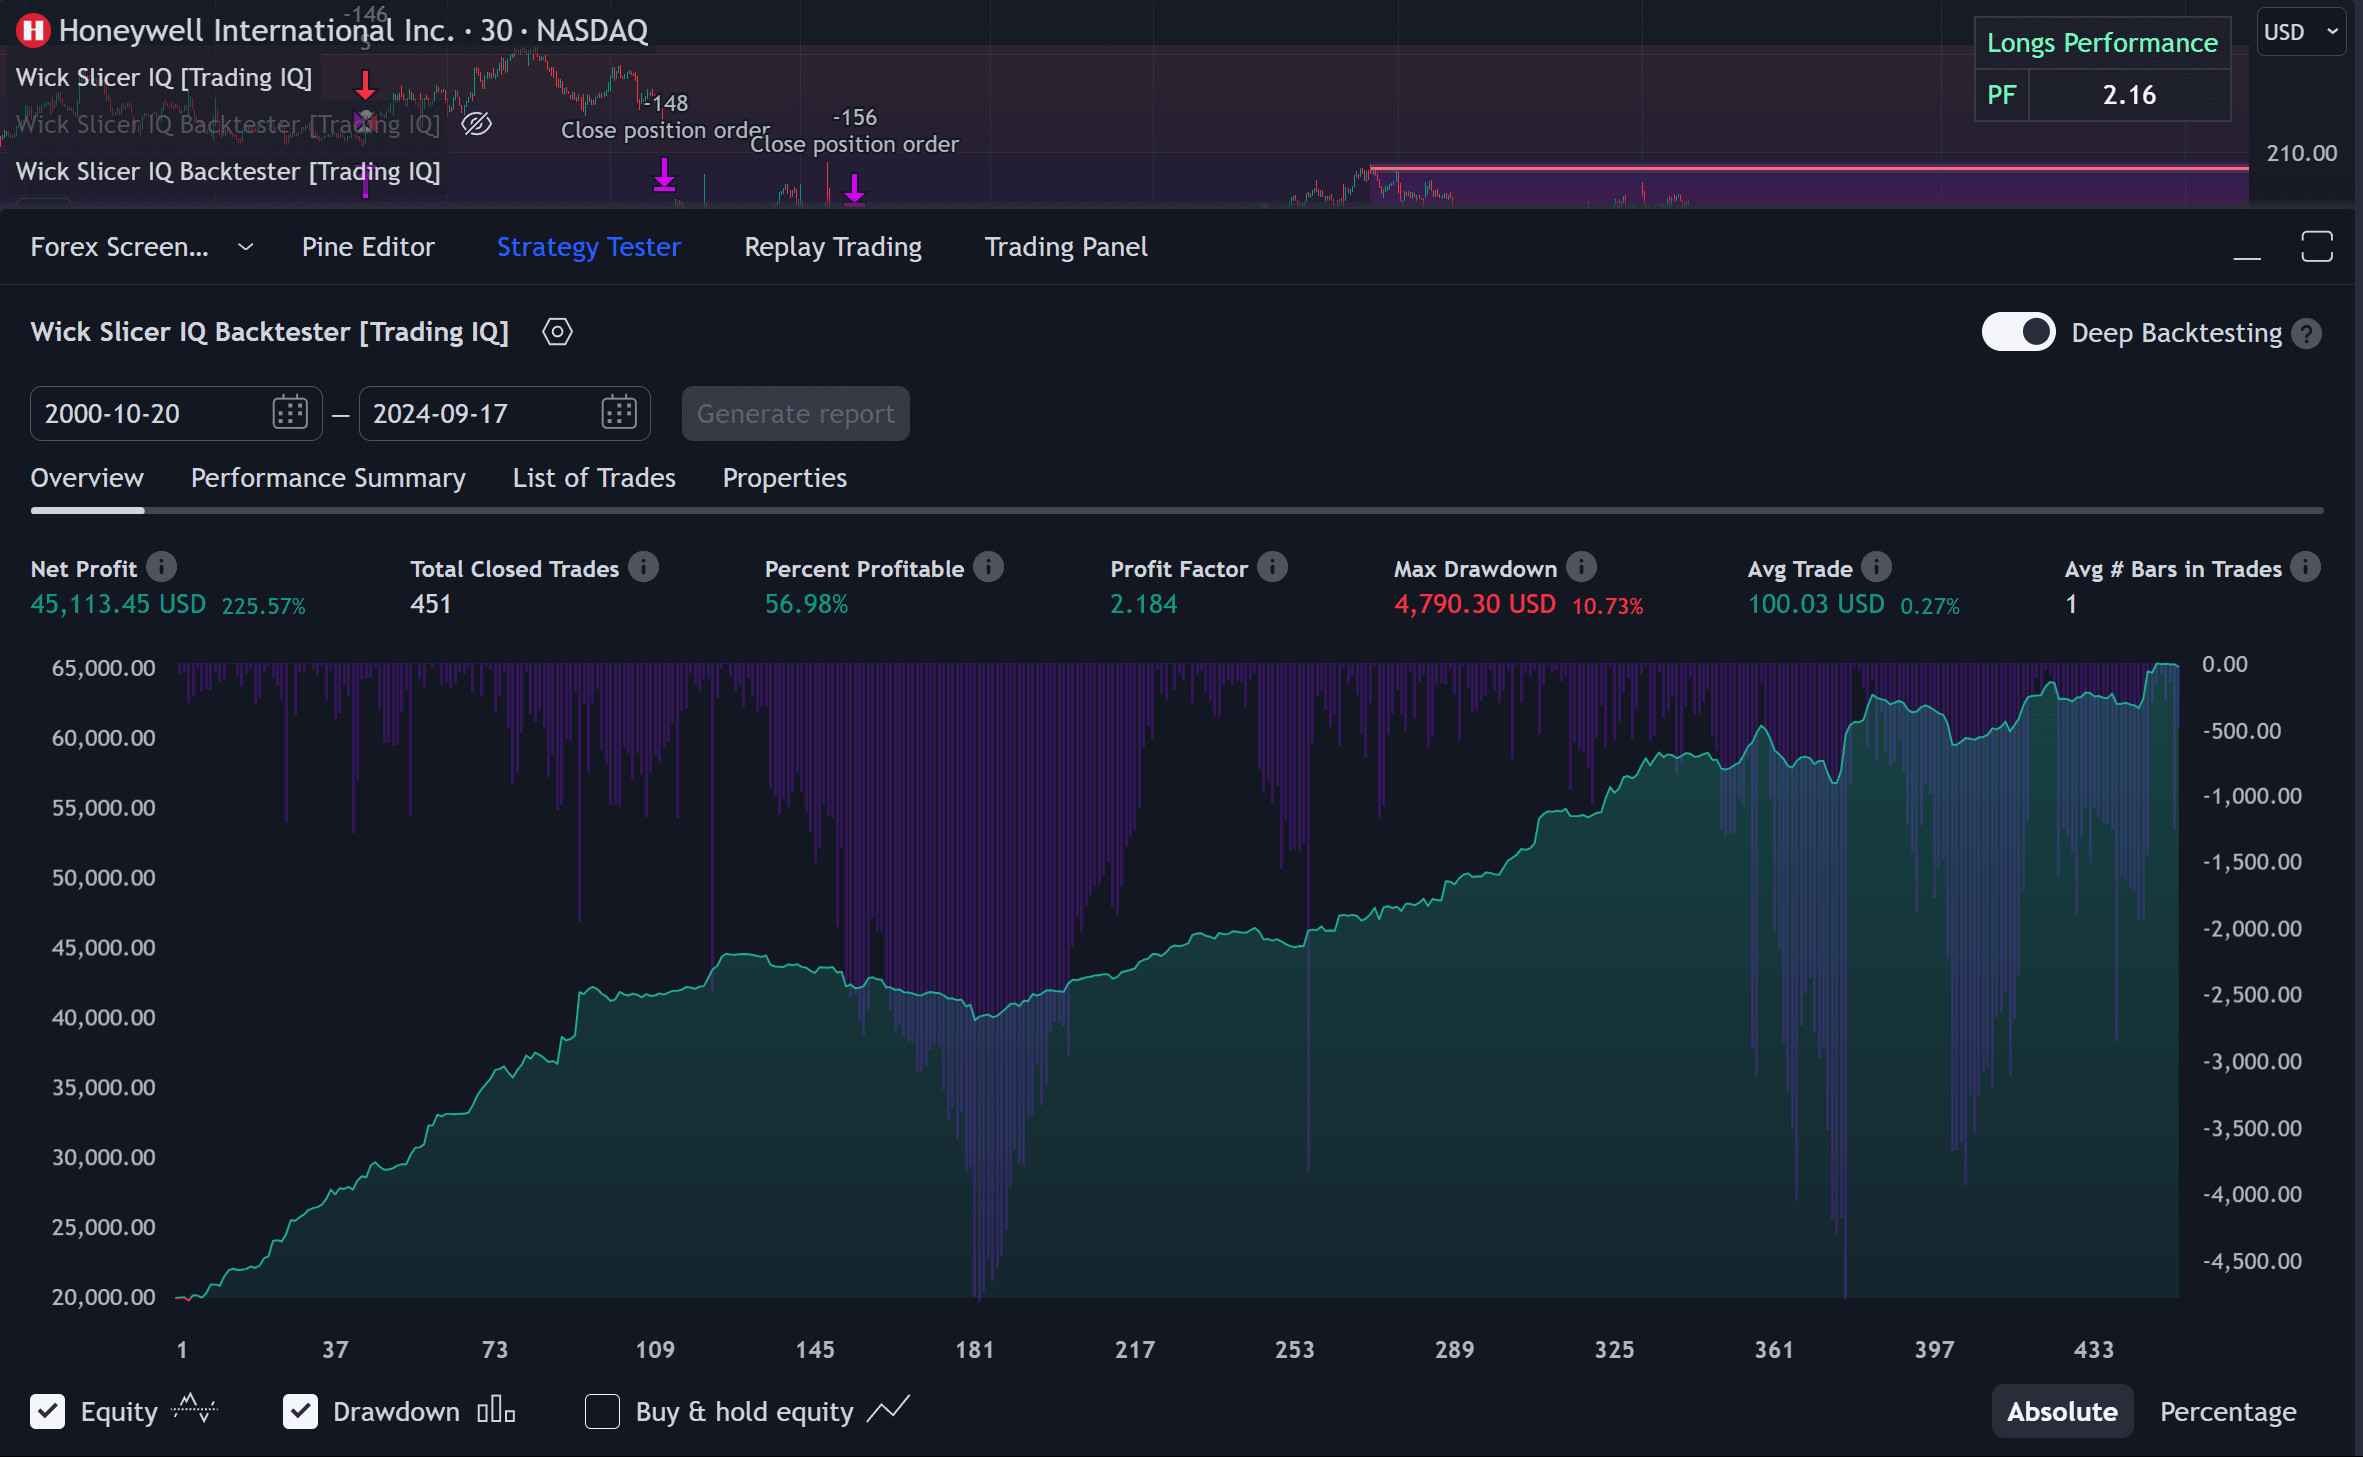Click start date field 2000-10-20
The image size is (2363, 1457).
click(176, 413)
